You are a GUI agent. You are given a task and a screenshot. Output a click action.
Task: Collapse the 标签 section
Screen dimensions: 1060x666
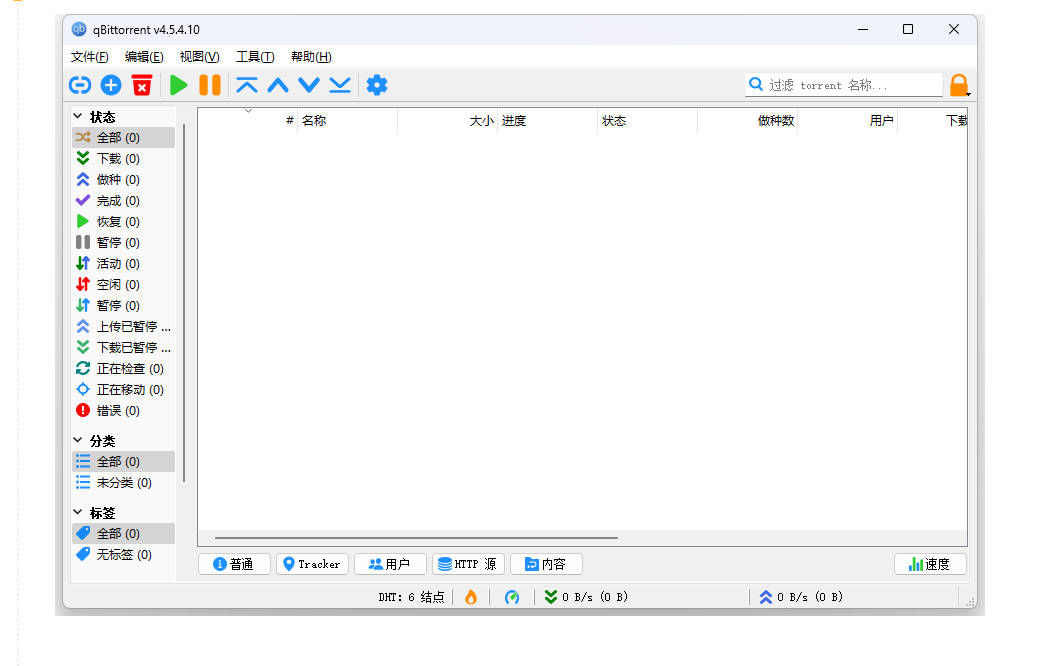(x=78, y=512)
